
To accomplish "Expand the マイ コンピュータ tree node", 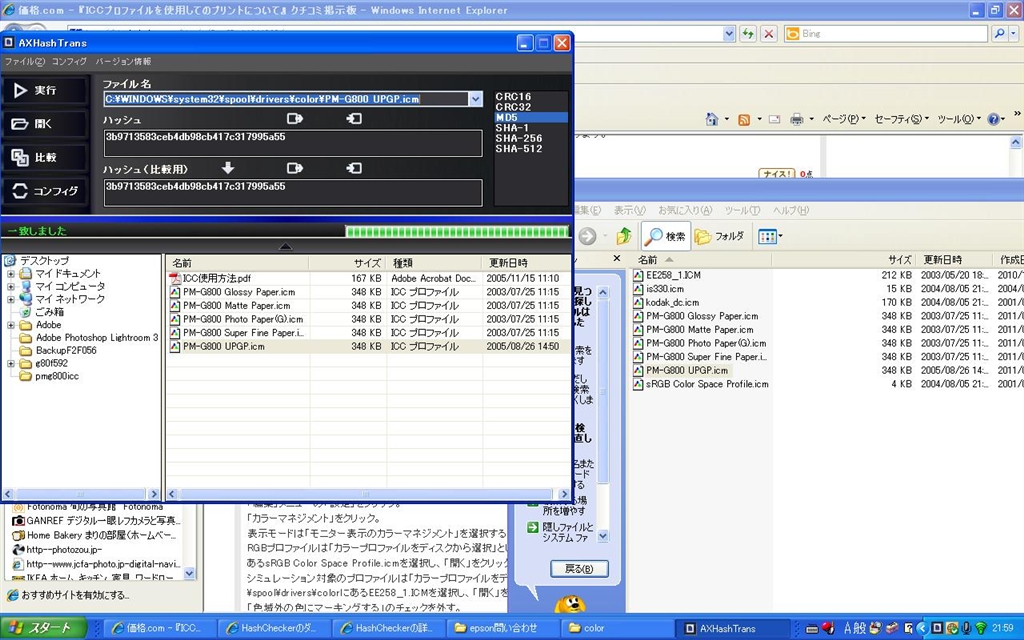I will pos(11,286).
